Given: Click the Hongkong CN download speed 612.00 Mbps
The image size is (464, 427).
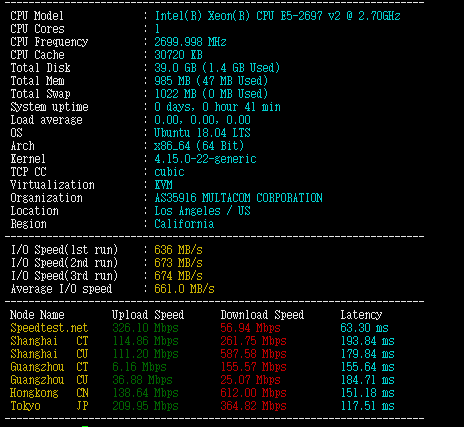Looking at the screenshot, I should click(253, 393).
